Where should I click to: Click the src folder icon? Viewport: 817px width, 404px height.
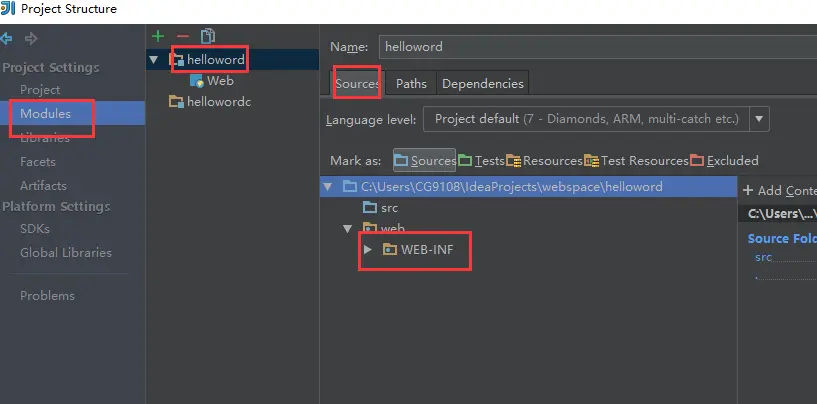coord(369,207)
